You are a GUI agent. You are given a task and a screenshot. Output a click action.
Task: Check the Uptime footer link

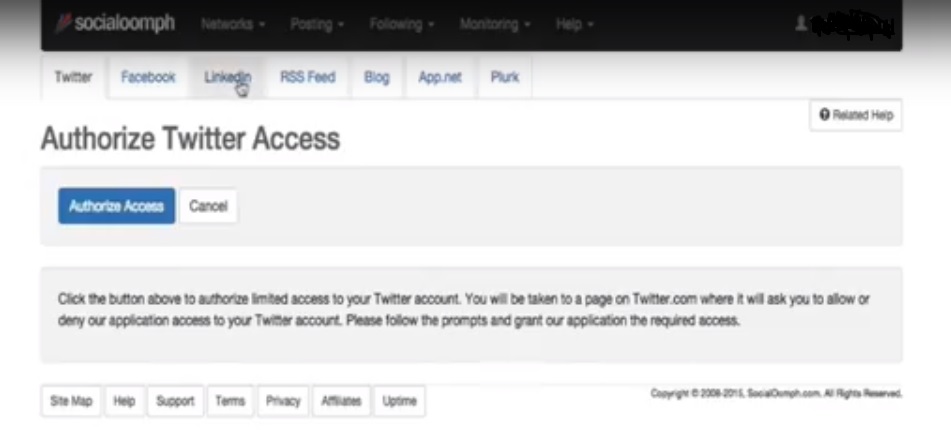click(400, 401)
